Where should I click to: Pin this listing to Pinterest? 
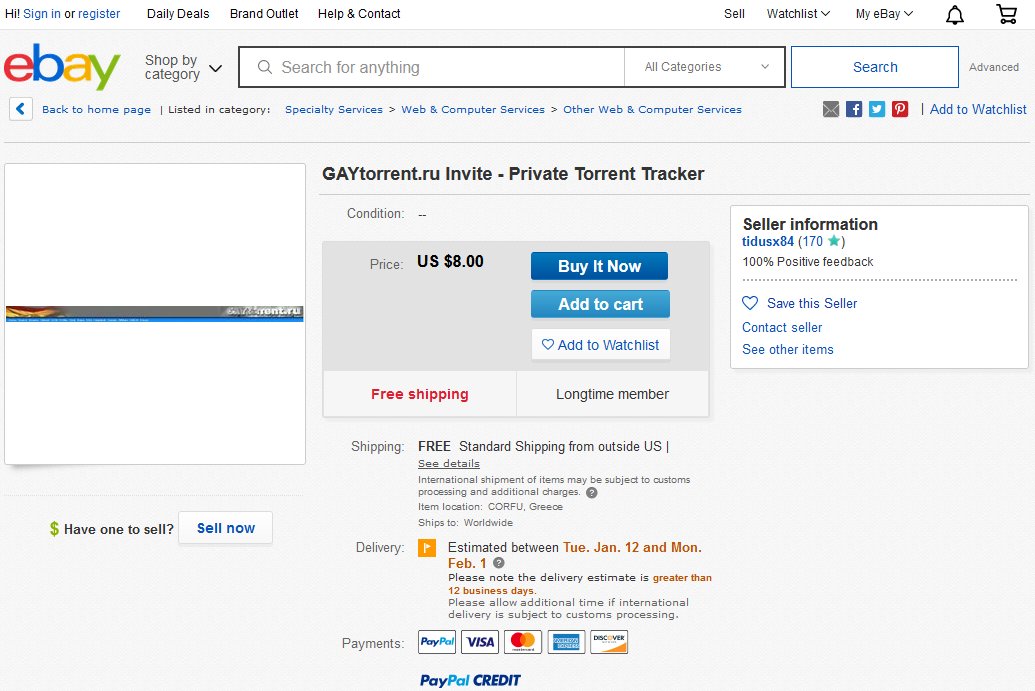click(x=899, y=108)
